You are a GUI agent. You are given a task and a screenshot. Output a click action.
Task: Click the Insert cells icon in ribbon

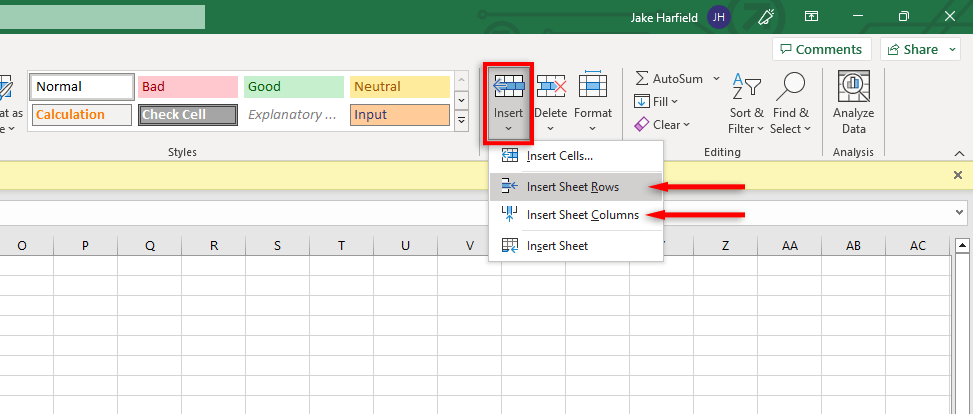pos(508,88)
